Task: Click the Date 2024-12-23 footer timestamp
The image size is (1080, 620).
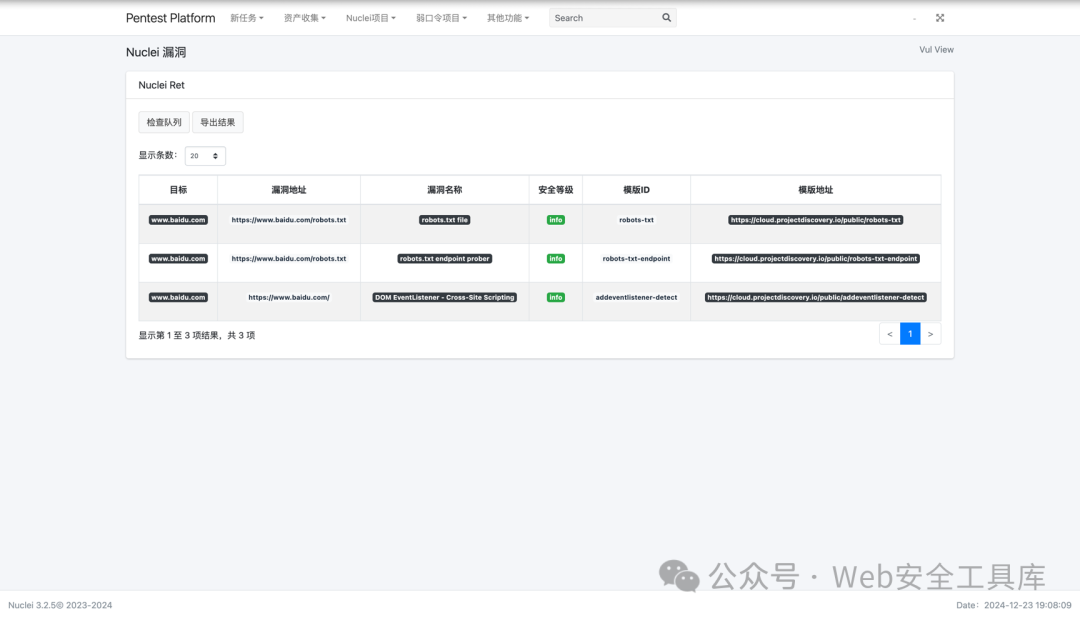Action: (x=1014, y=605)
